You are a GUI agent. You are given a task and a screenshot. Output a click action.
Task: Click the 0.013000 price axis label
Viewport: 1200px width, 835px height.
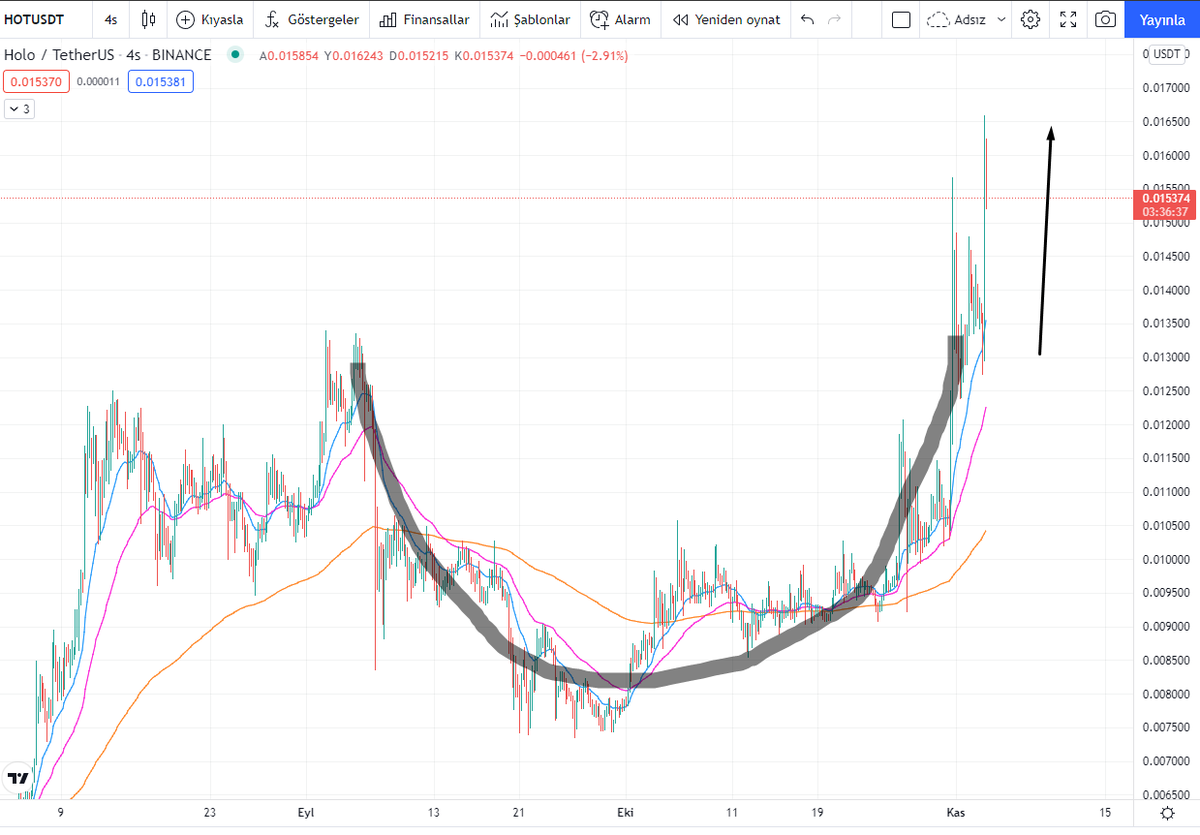(1165, 357)
